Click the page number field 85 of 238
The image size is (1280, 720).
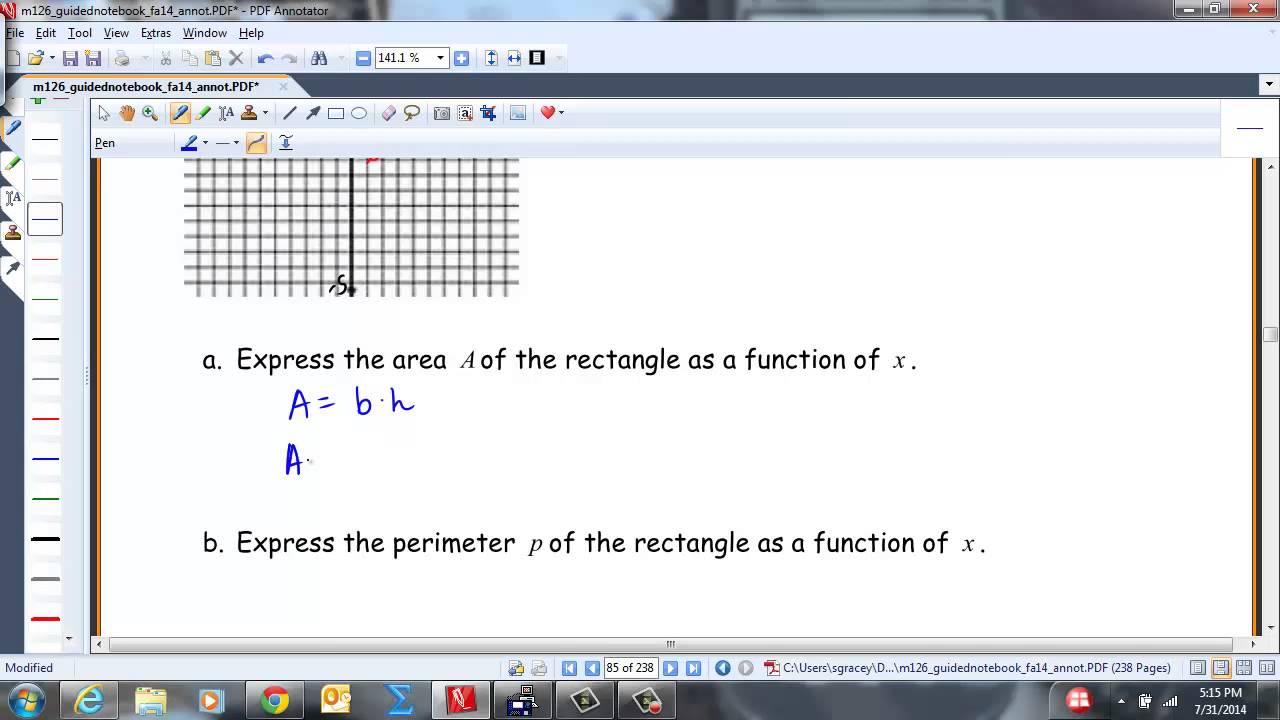pyautogui.click(x=630, y=668)
